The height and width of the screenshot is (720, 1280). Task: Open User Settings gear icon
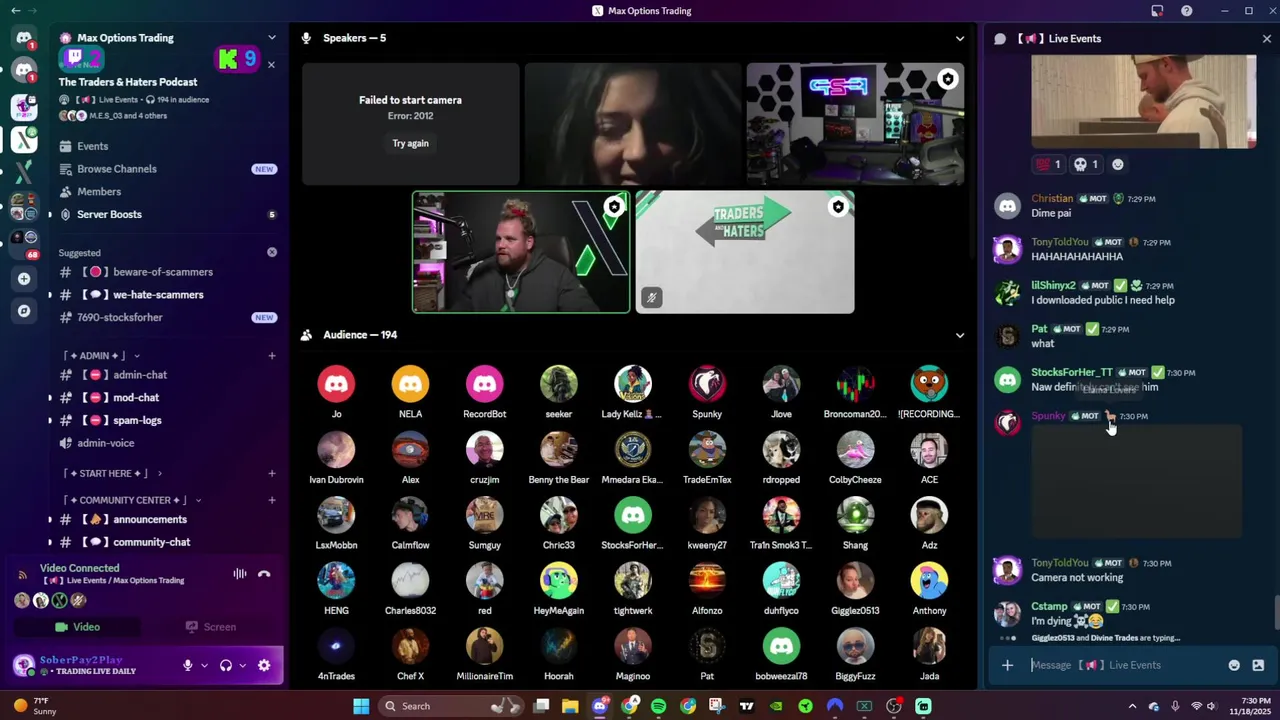pyautogui.click(x=264, y=666)
